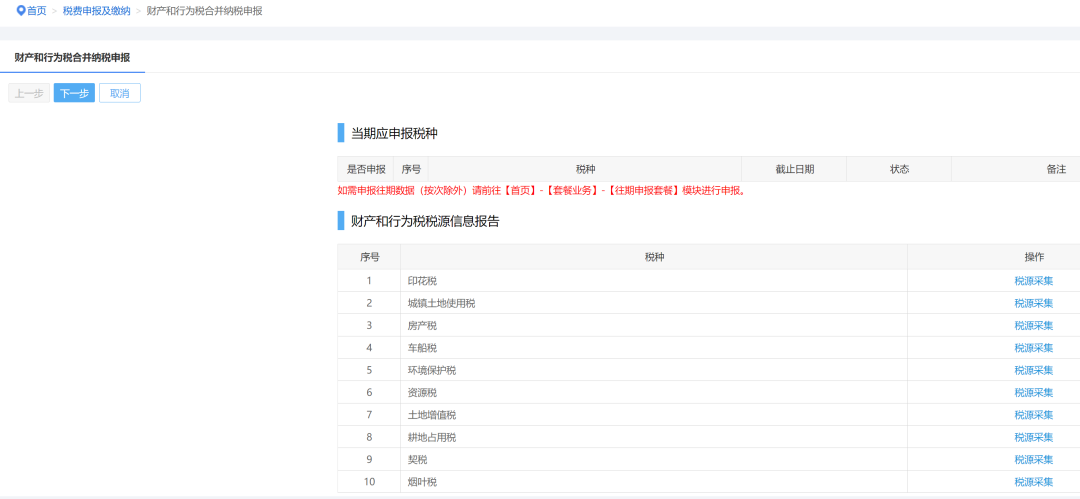Click the 当期应申报税种 section heading

tap(394, 134)
